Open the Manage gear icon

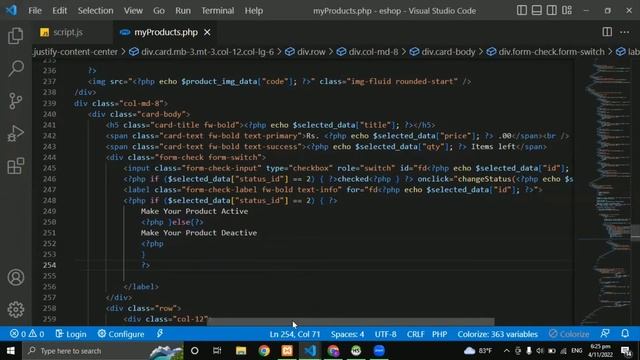click(x=16, y=309)
